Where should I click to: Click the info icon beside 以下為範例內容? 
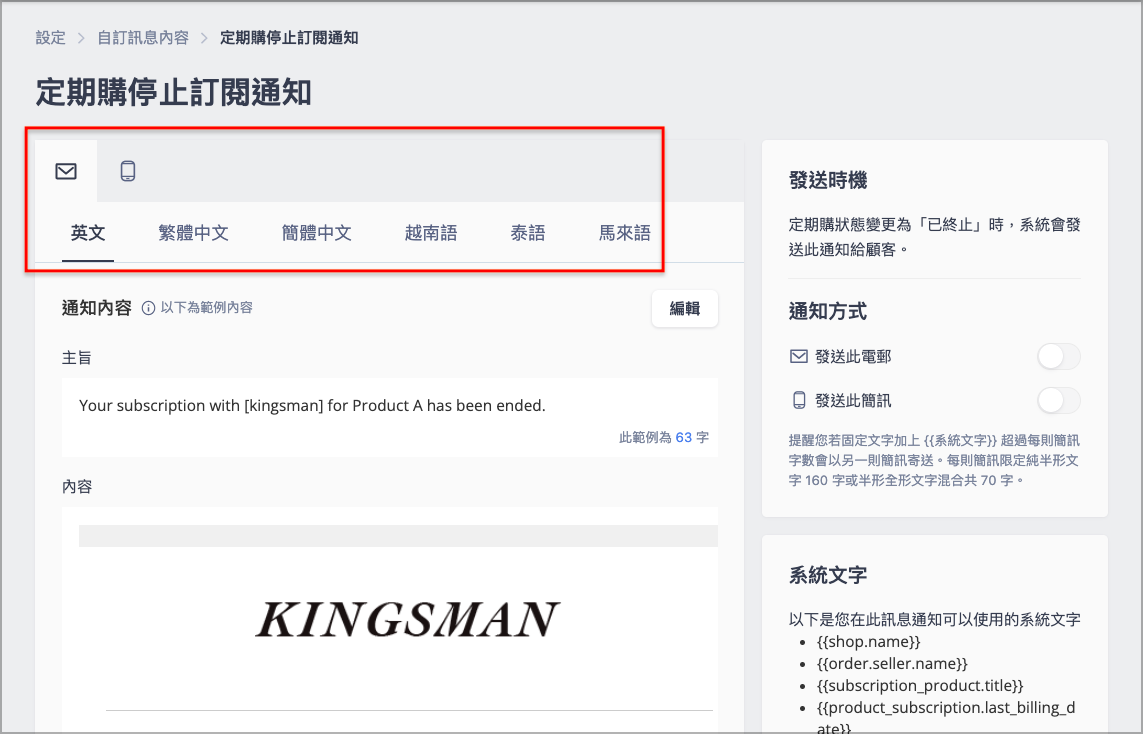[x=148, y=308]
